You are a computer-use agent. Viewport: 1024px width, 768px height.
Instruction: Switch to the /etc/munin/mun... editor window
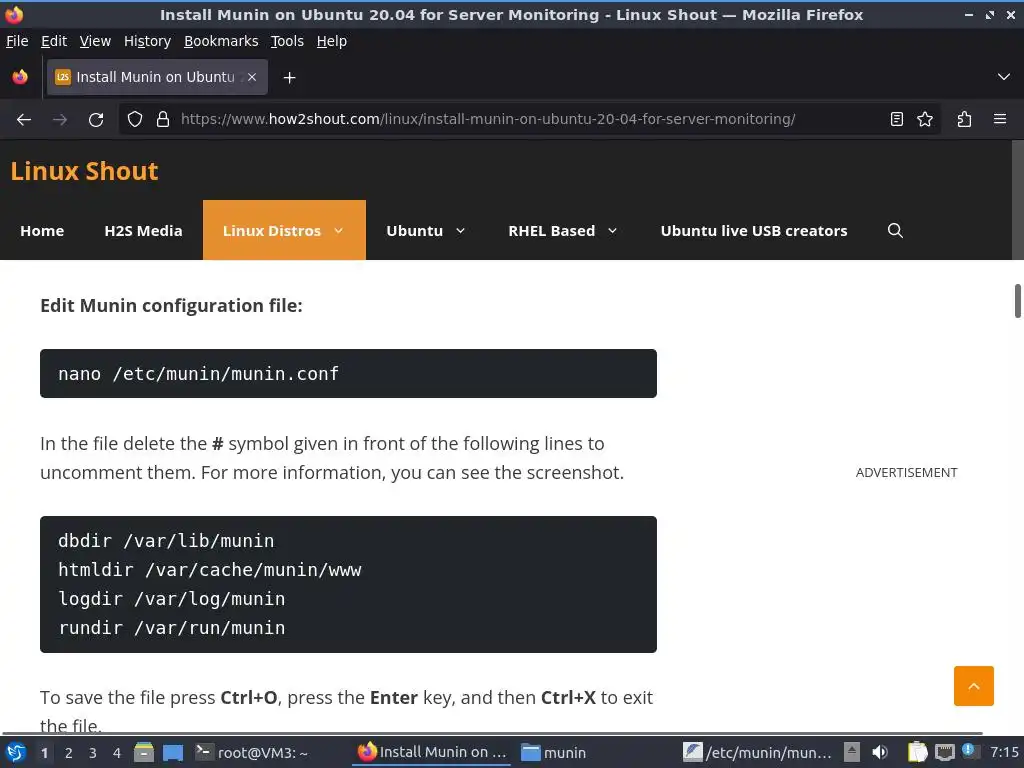[758, 752]
